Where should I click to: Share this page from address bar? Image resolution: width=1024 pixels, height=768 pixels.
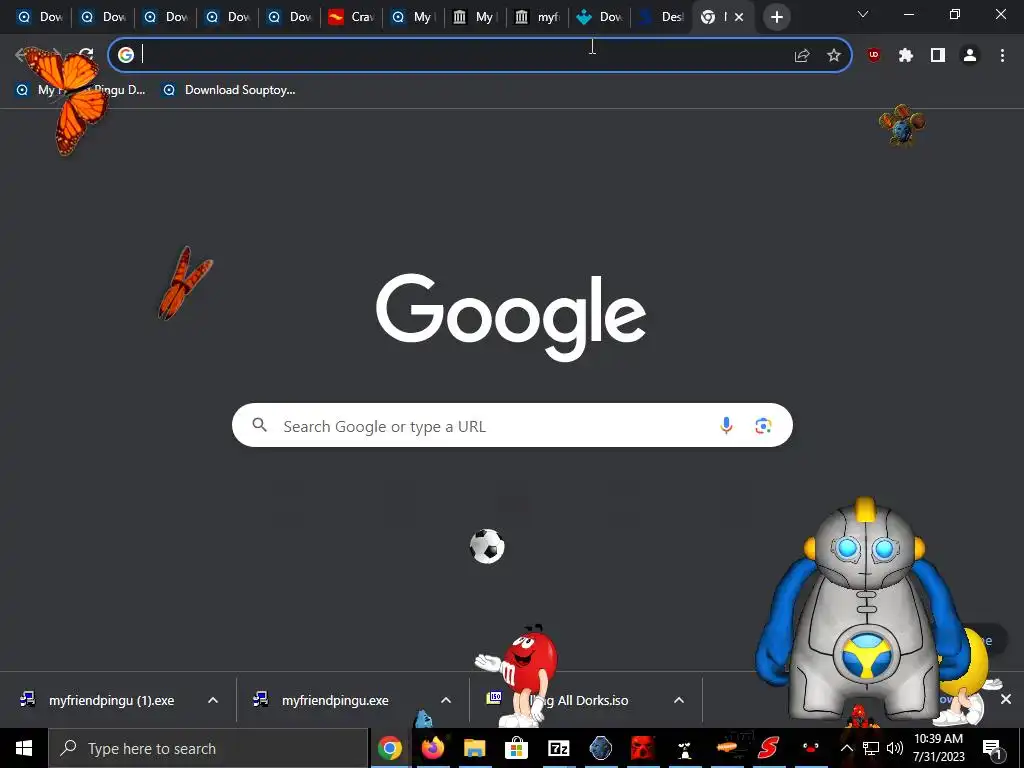pos(802,56)
